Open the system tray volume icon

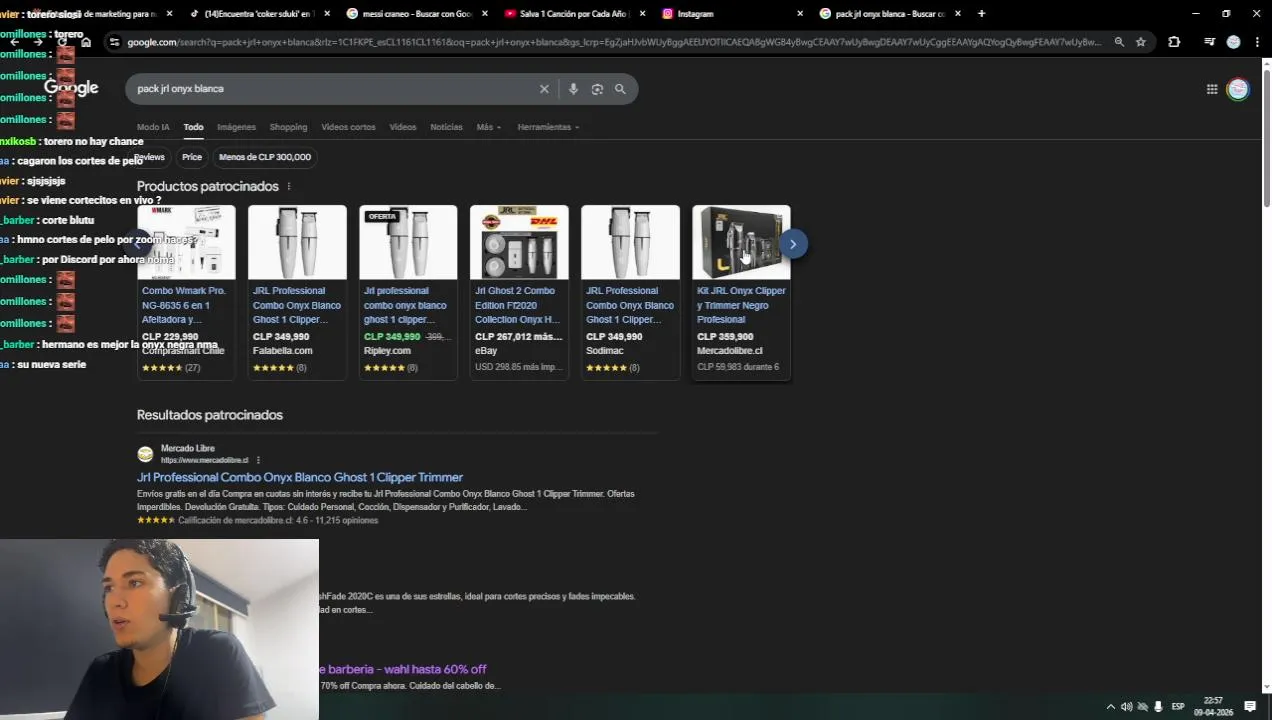tap(1127, 706)
